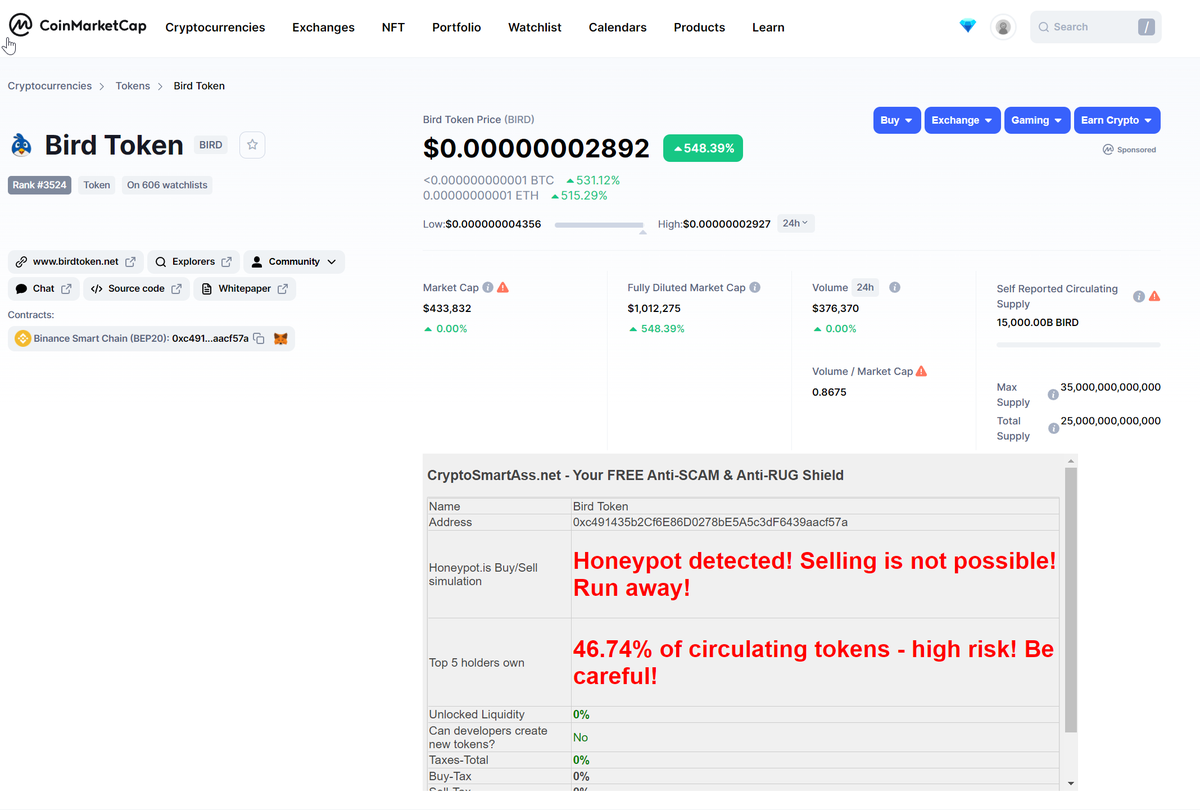Screen dimensions: 1200x810
Task: Click the Binance Smart Chain coin icon
Action: coord(22,339)
